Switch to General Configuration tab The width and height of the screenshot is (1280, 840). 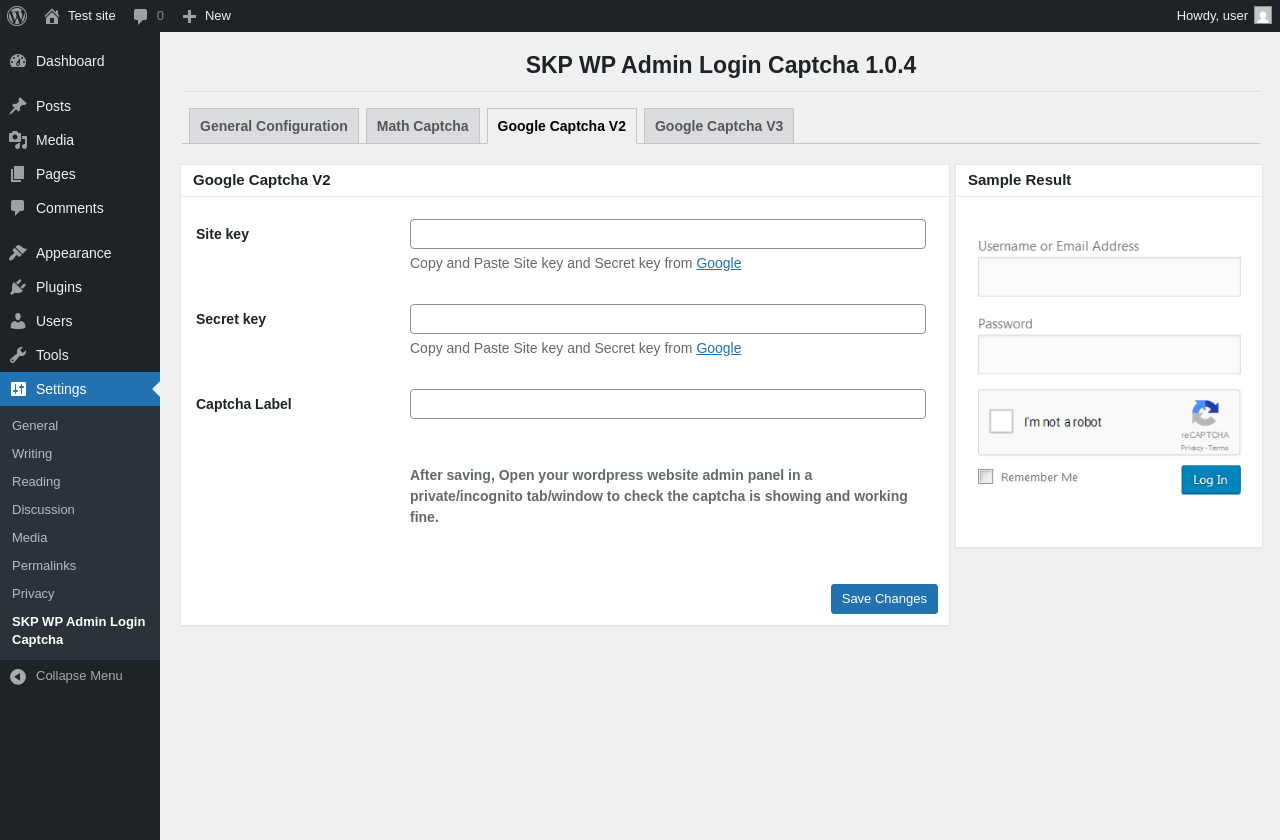click(274, 126)
